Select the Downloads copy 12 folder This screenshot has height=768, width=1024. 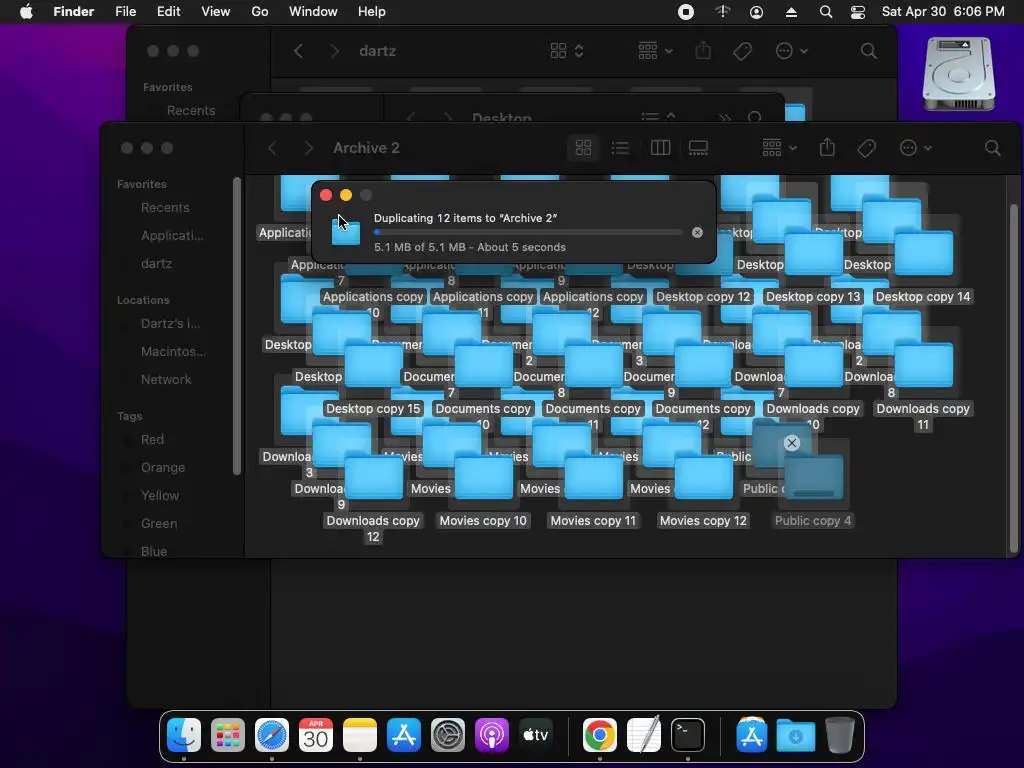(x=374, y=477)
